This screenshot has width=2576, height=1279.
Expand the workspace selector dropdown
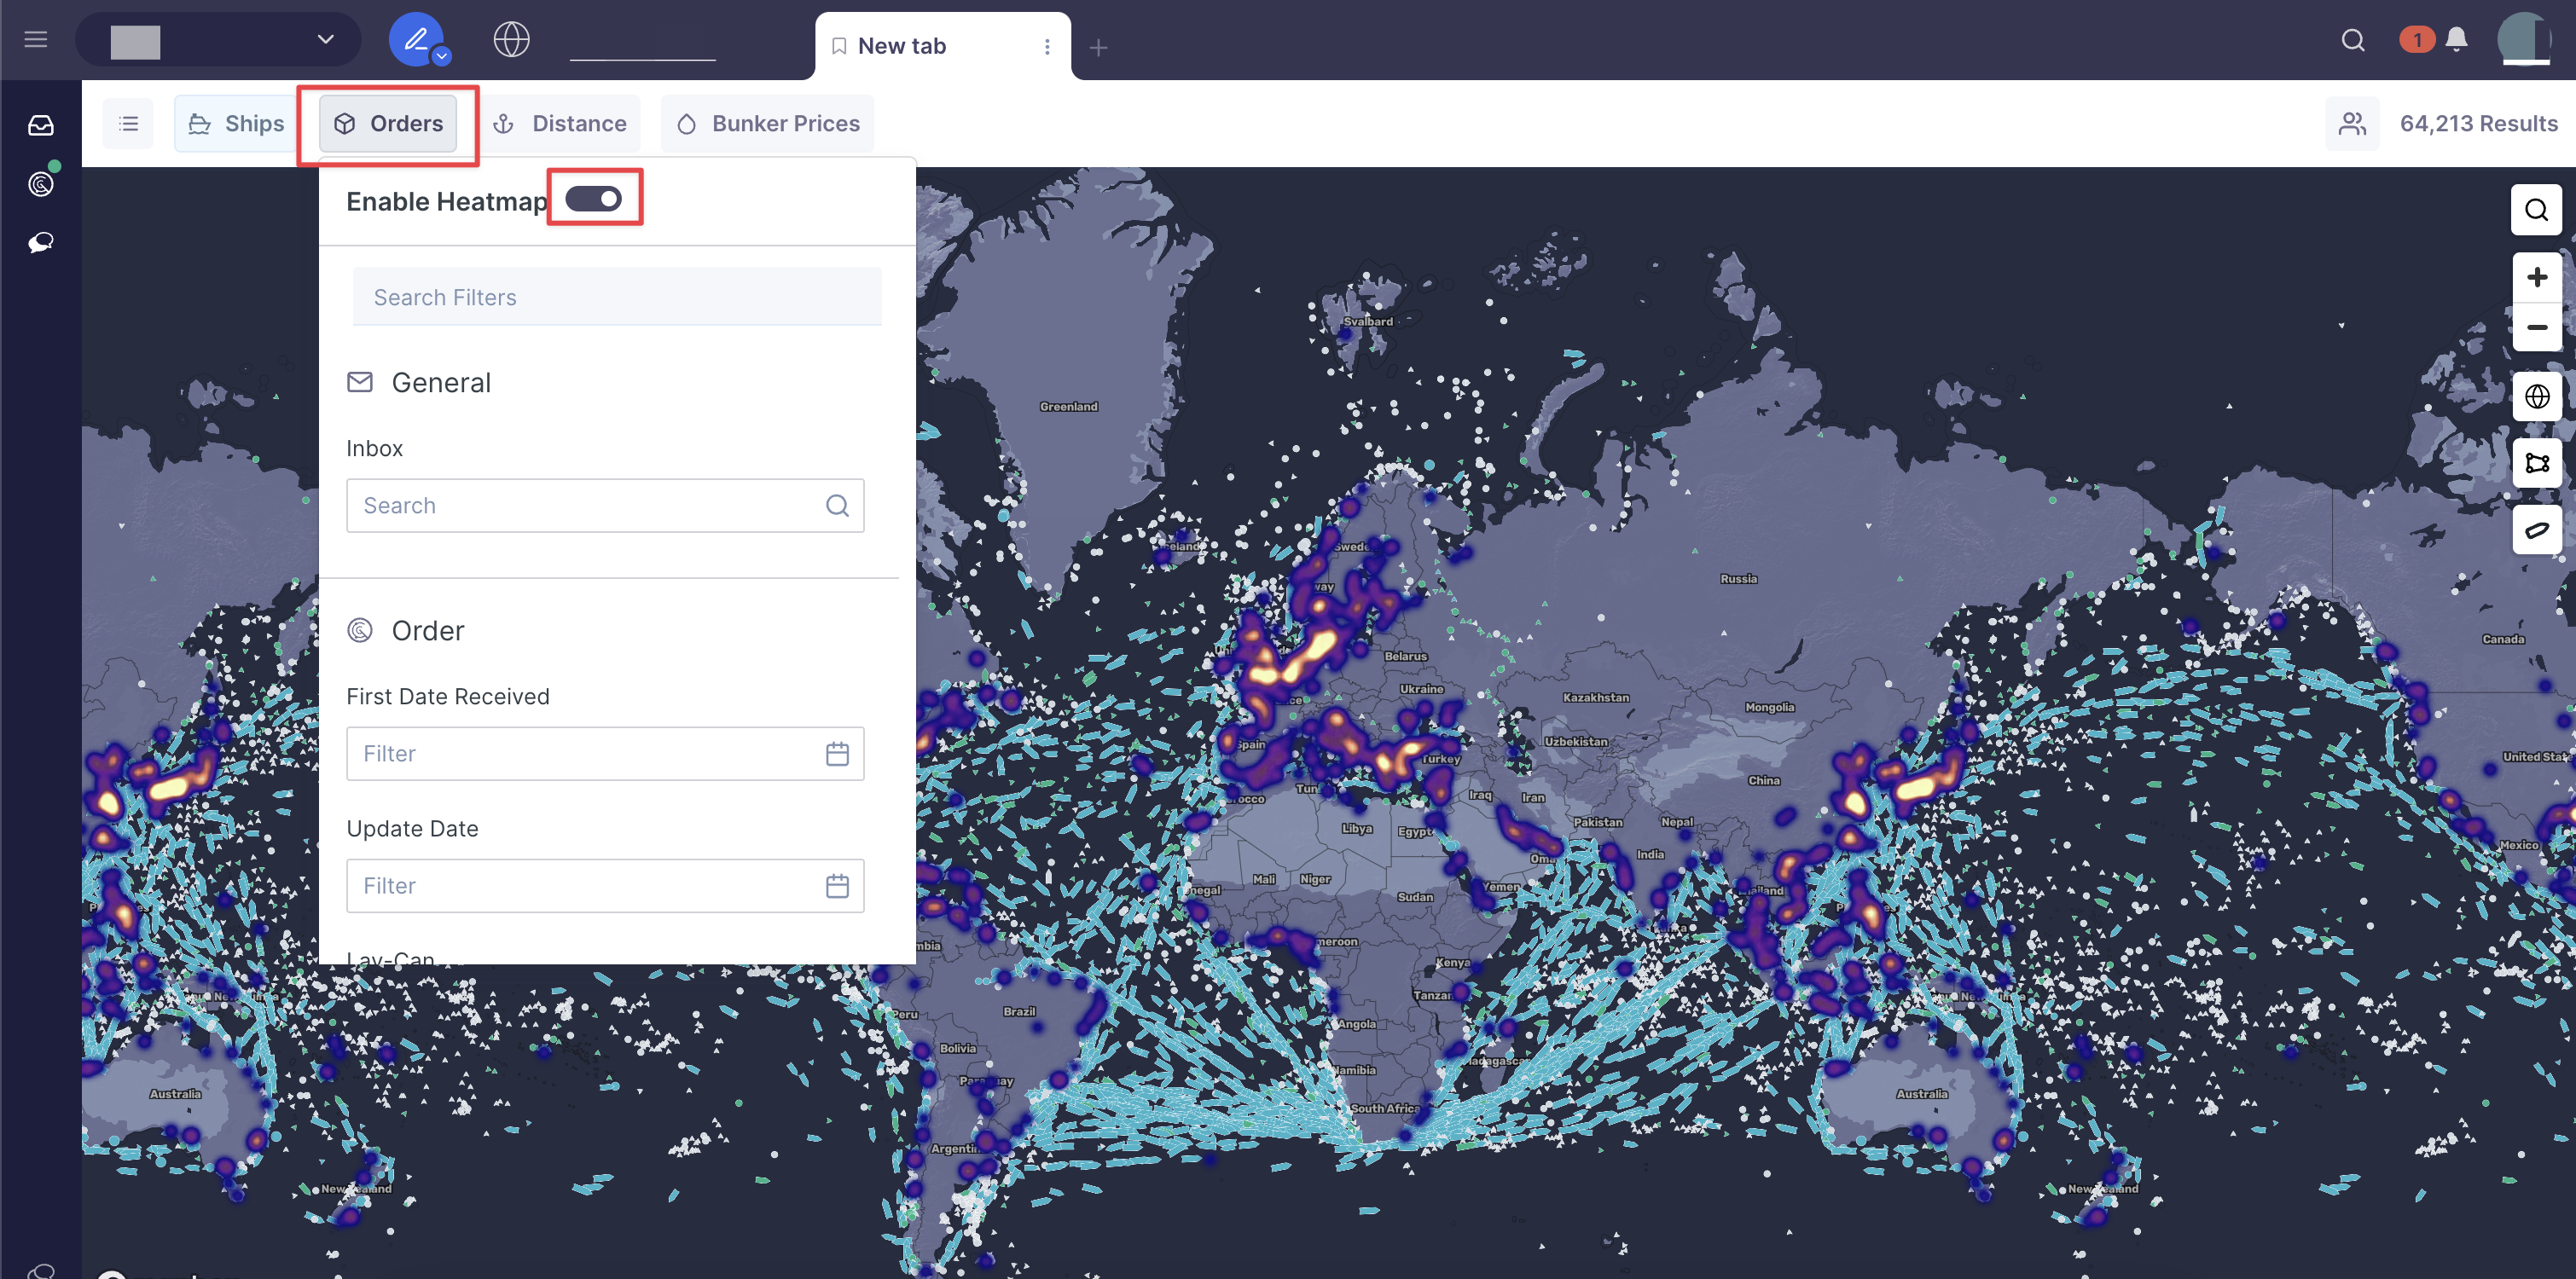tap(325, 40)
